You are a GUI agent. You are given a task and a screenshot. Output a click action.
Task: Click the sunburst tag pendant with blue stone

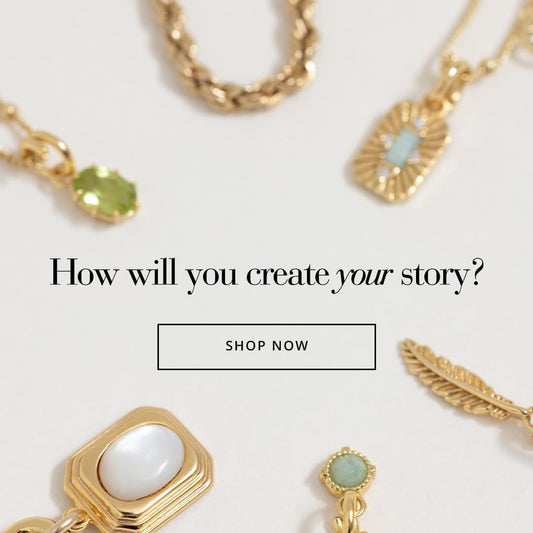(x=402, y=152)
